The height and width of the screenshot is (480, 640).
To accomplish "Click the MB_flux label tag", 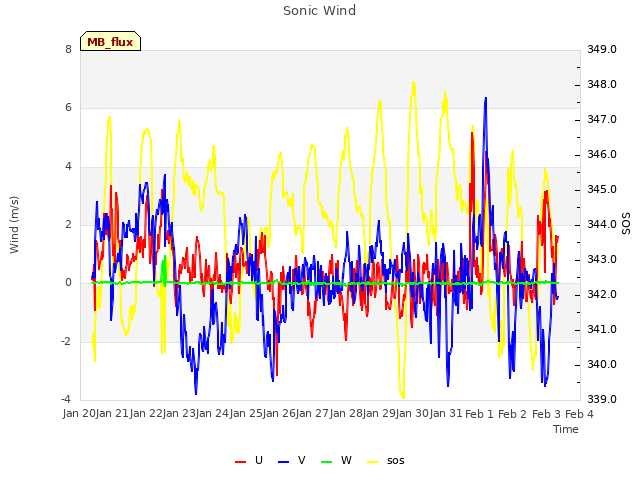I will tap(110, 42).
